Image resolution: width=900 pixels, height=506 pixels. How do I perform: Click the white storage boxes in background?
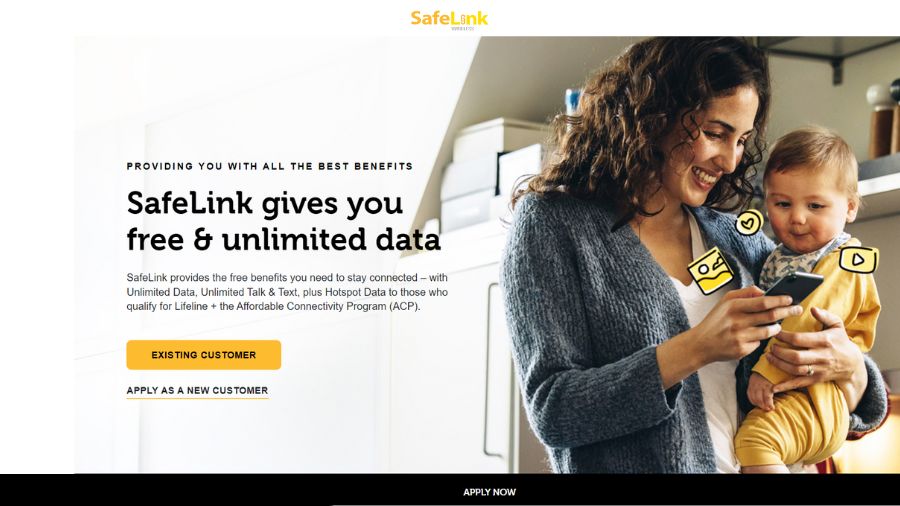coord(494,172)
